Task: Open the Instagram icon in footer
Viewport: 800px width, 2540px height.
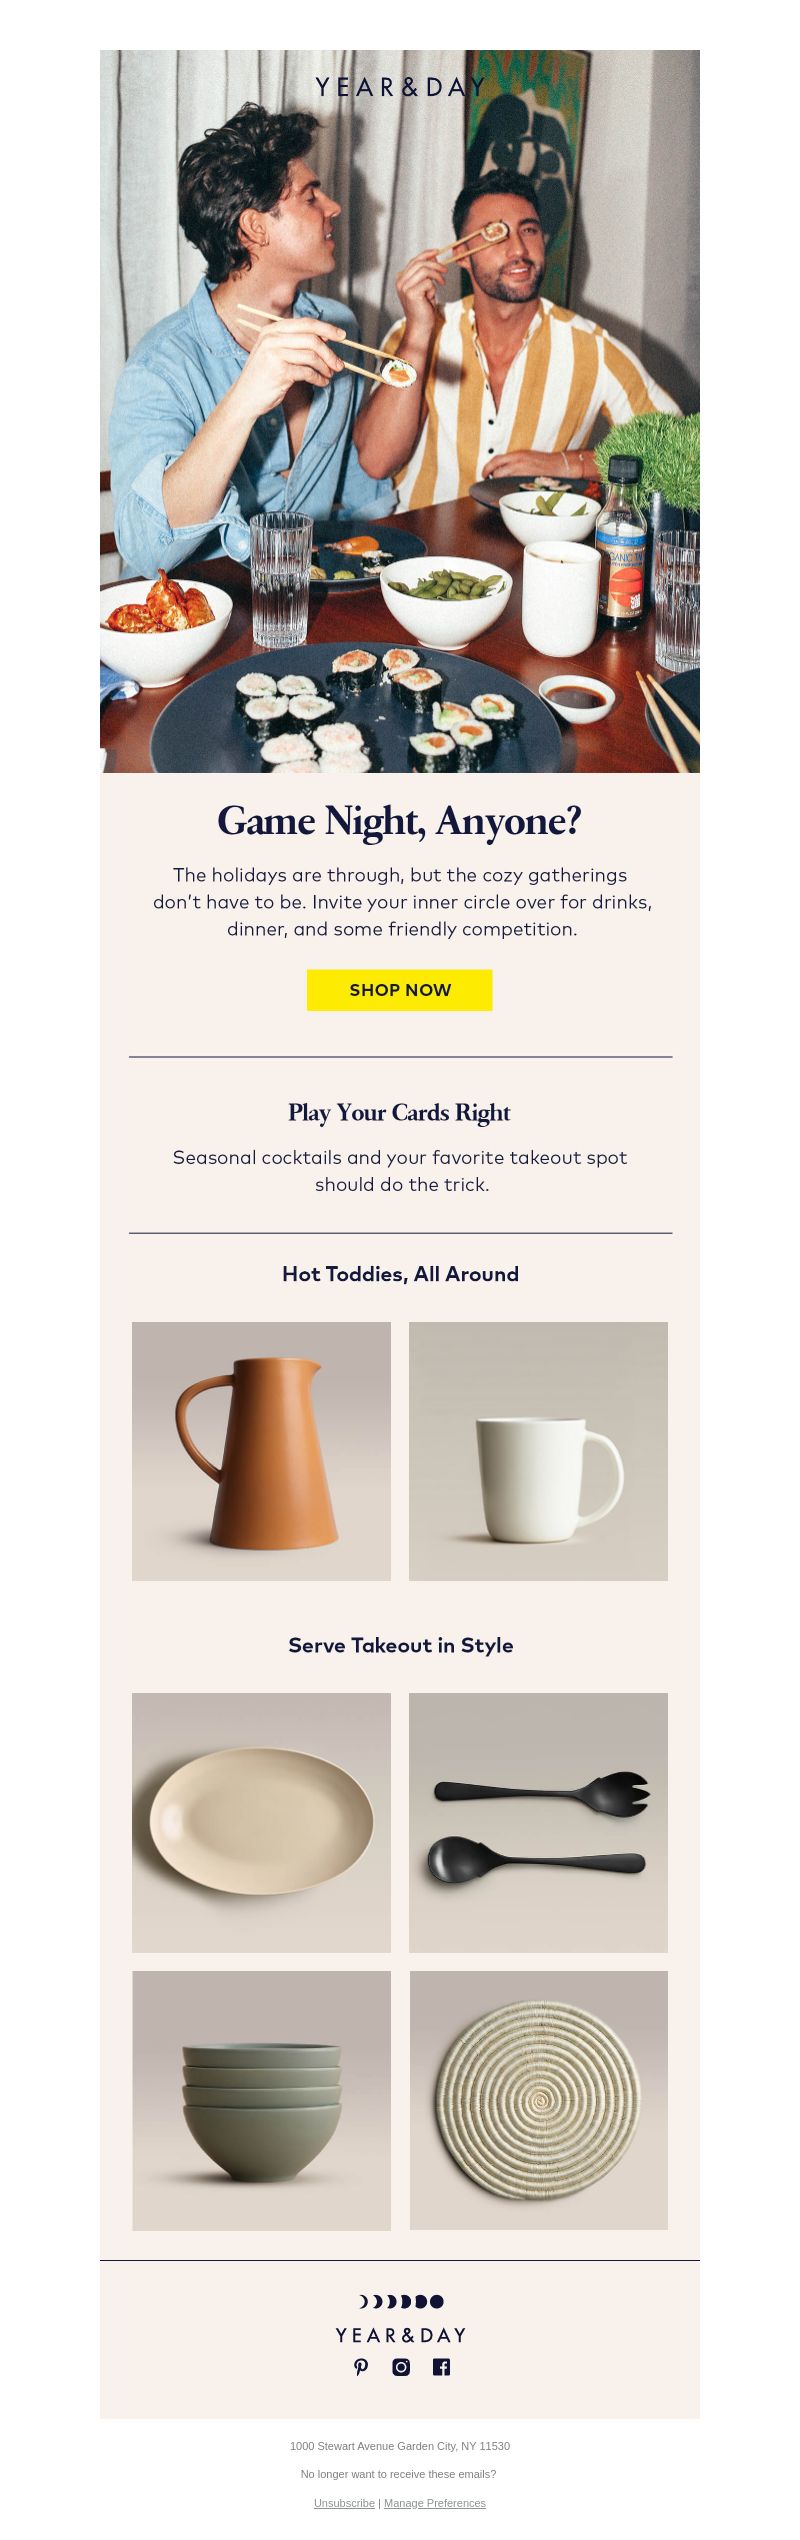Action: coord(401,2367)
